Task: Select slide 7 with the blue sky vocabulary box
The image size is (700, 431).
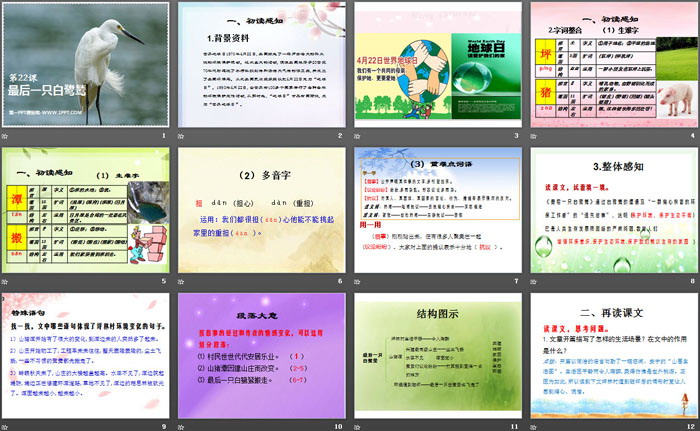Action: coord(438,210)
